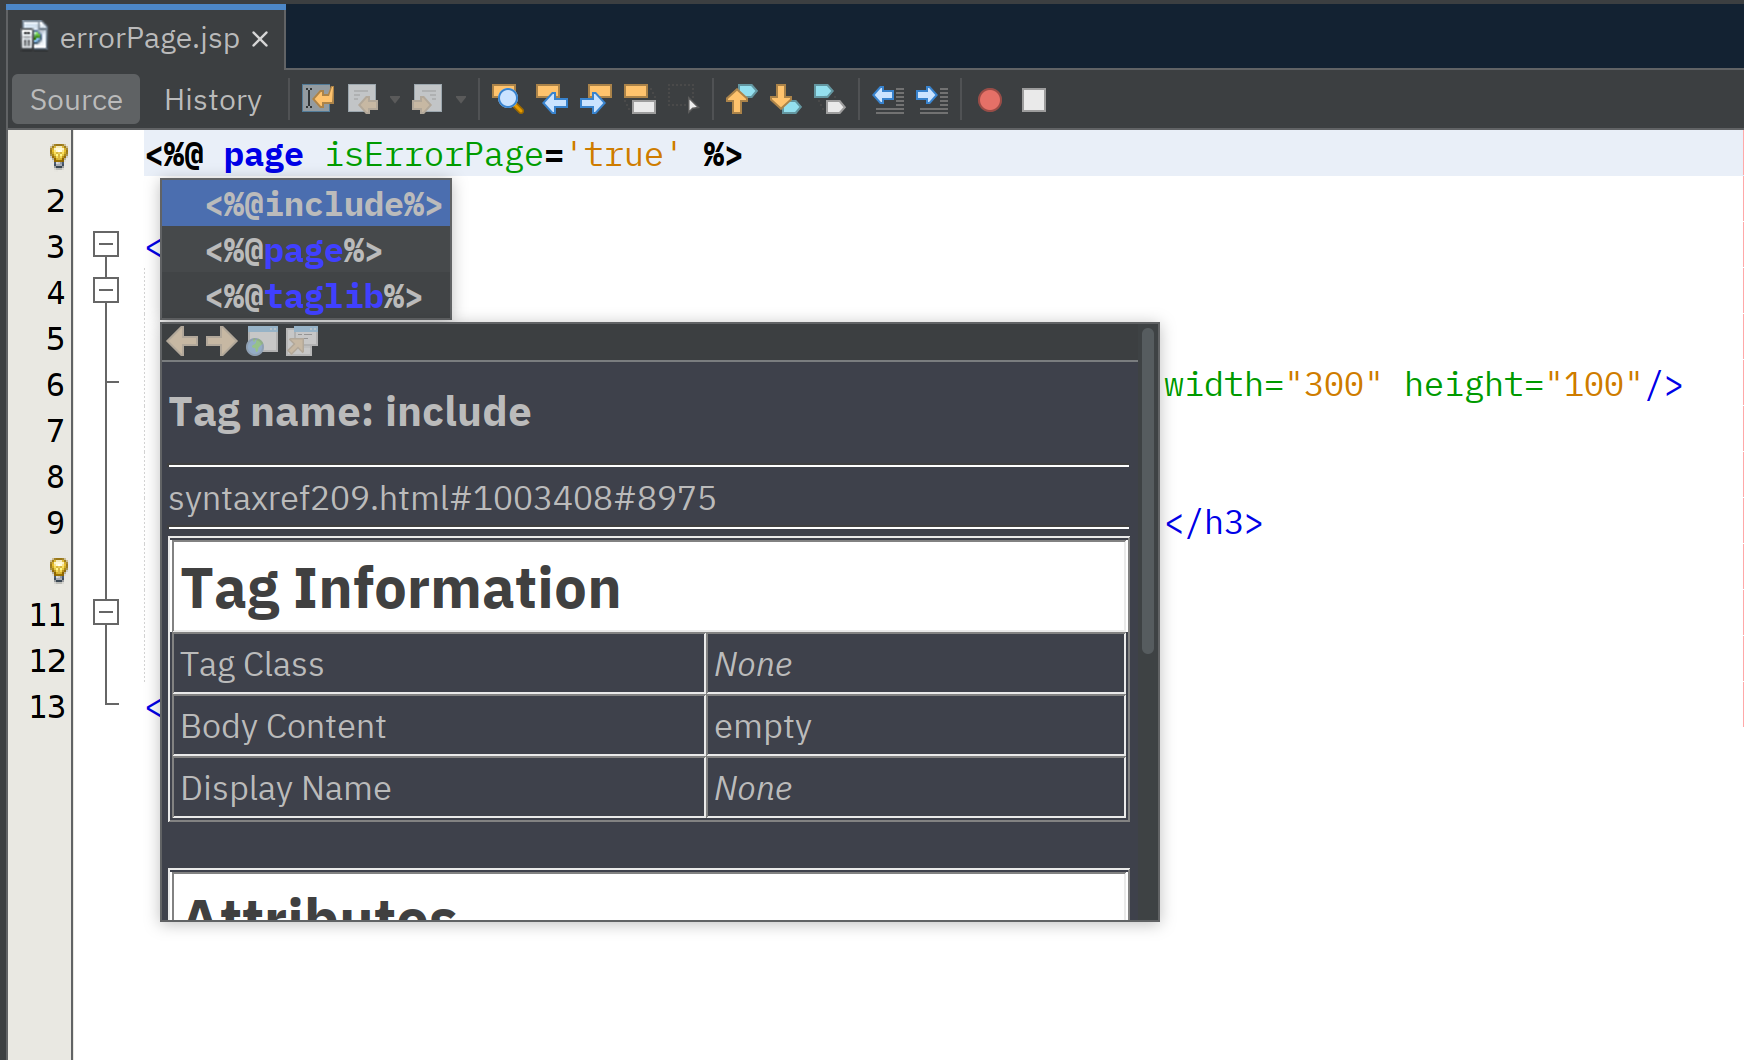
Task: Click Next Bookmark icon
Action: click(x=785, y=99)
